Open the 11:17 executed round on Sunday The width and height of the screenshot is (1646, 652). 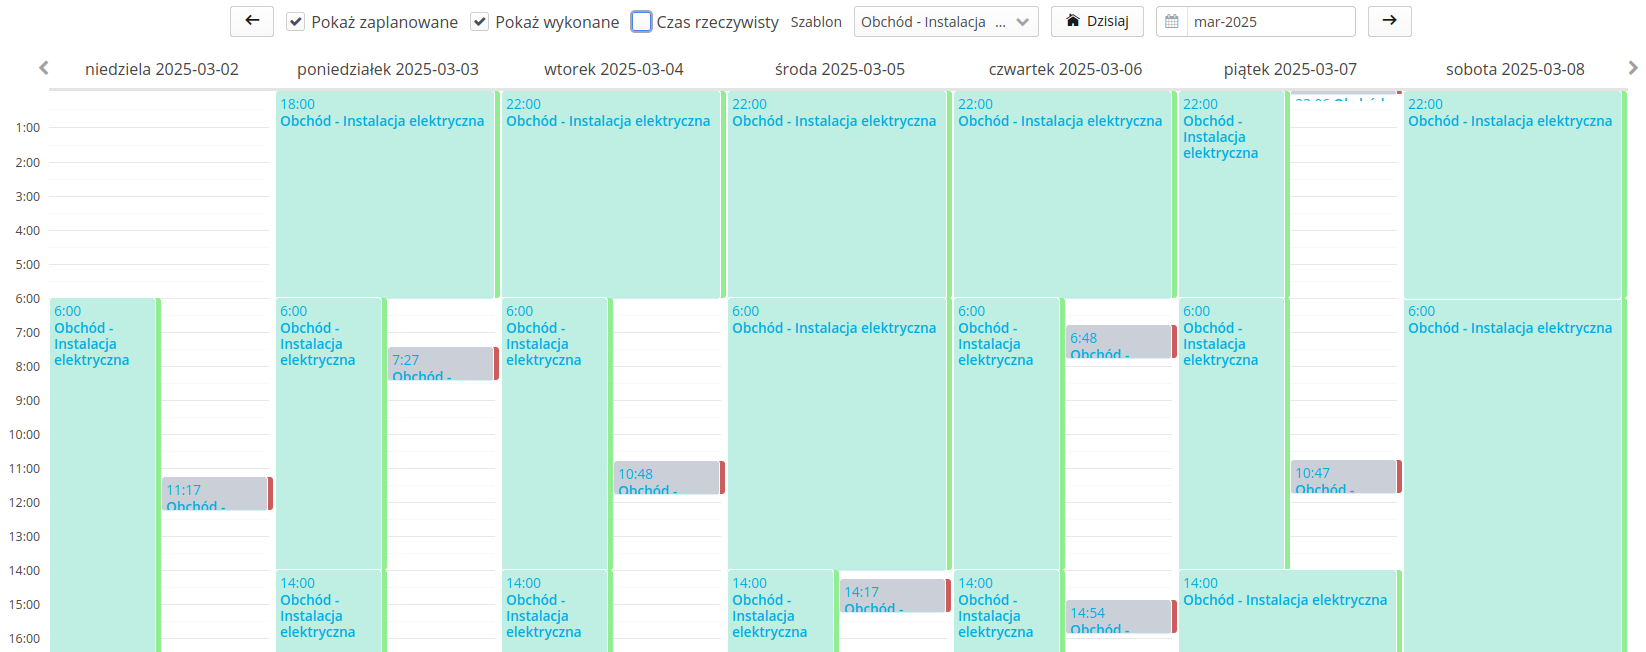215,494
